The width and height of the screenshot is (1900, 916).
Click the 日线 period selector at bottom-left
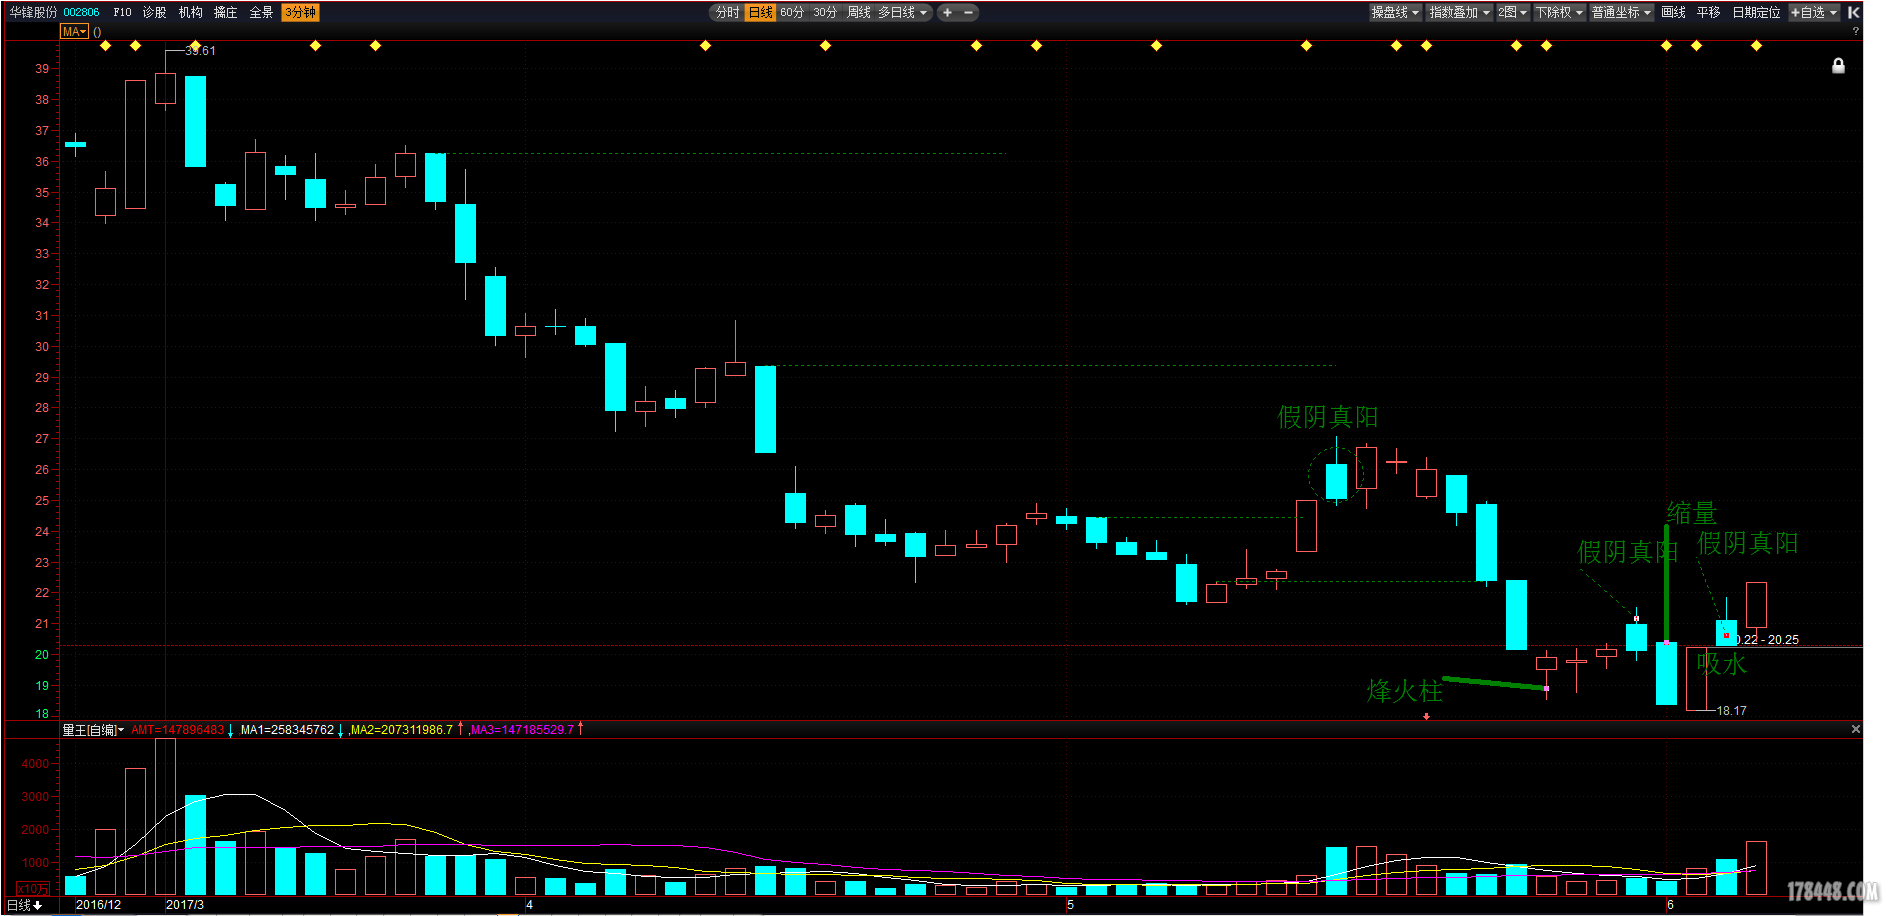click(24, 905)
